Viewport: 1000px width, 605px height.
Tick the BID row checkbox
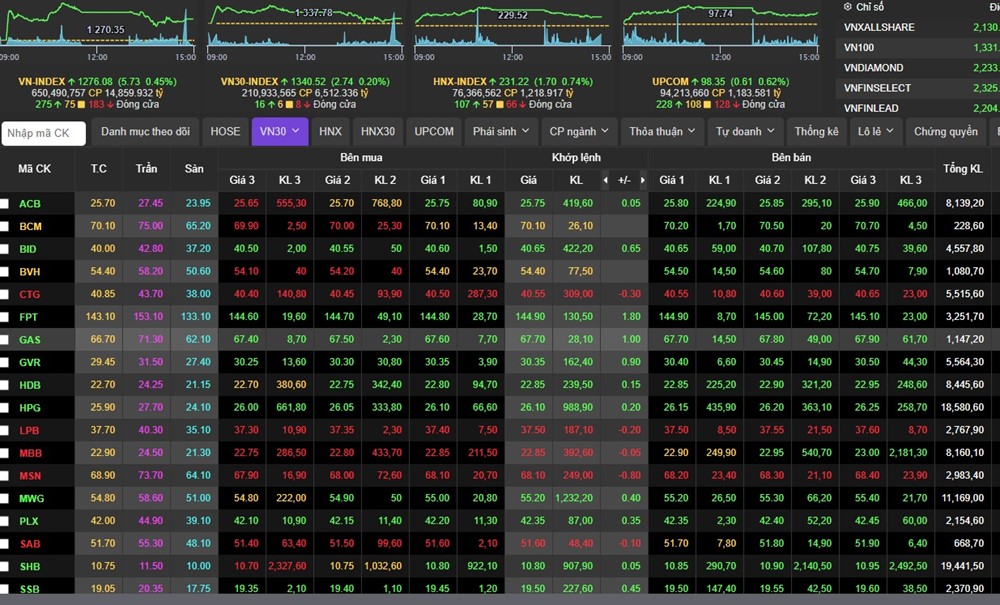(4, 249)
